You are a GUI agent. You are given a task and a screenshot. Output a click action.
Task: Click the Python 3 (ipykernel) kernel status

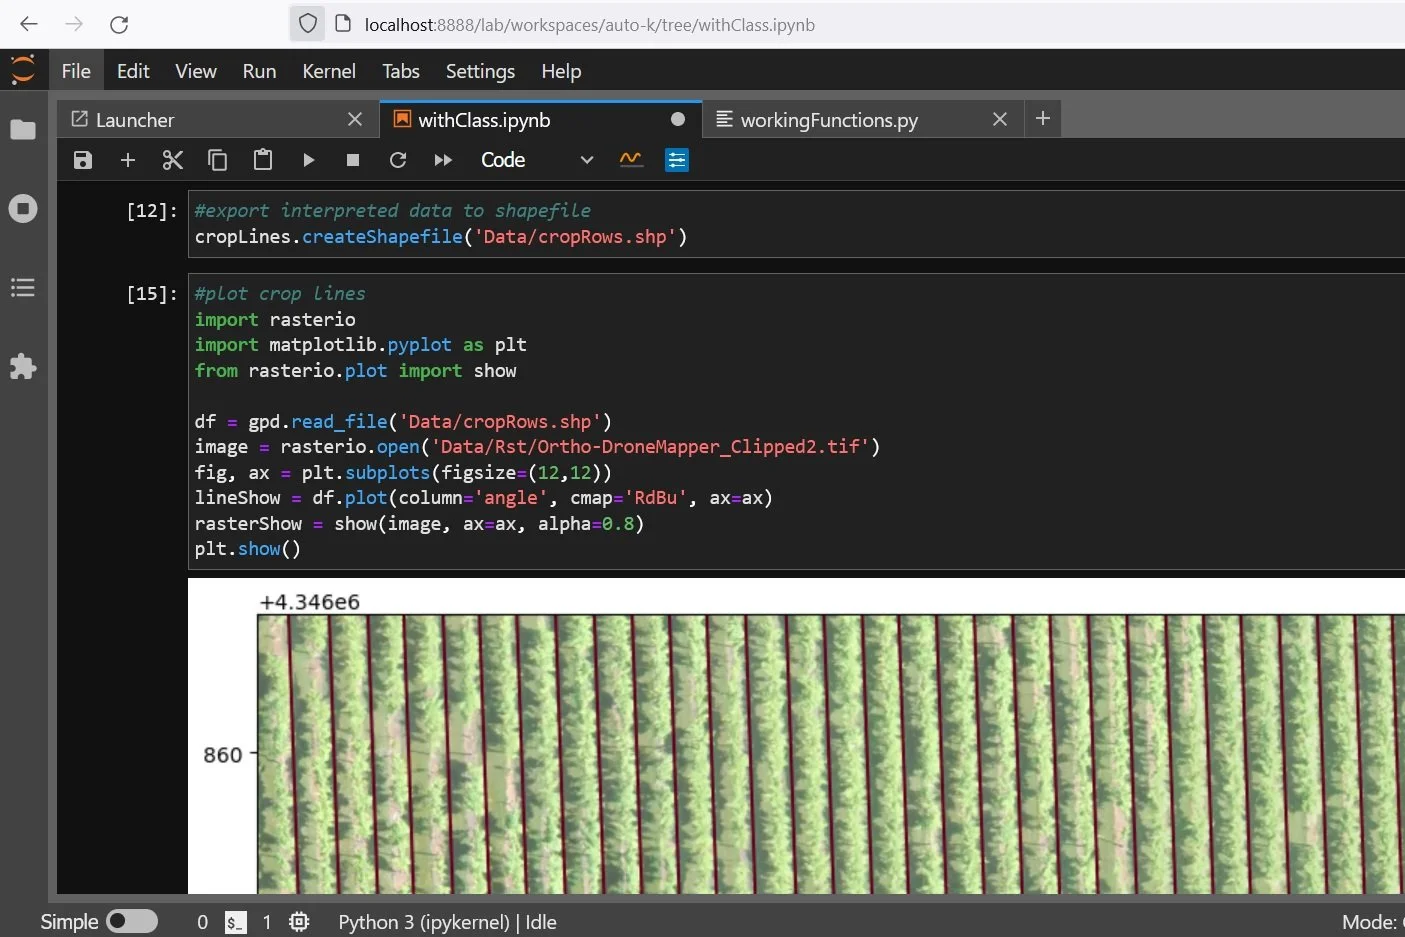[x=447, y=922]
